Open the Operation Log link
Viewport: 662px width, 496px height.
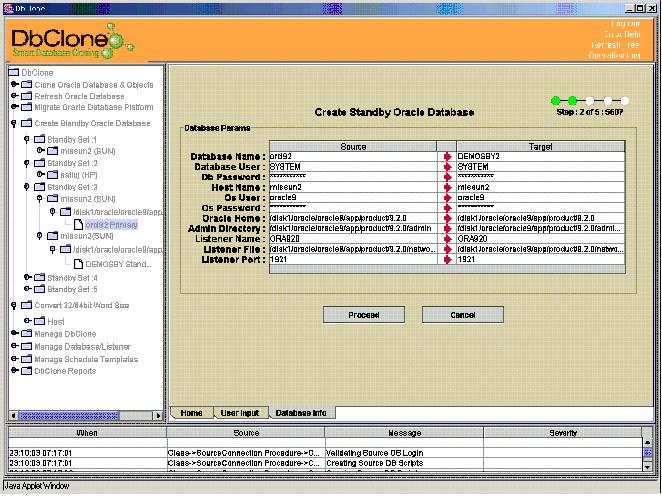point(614,56)
